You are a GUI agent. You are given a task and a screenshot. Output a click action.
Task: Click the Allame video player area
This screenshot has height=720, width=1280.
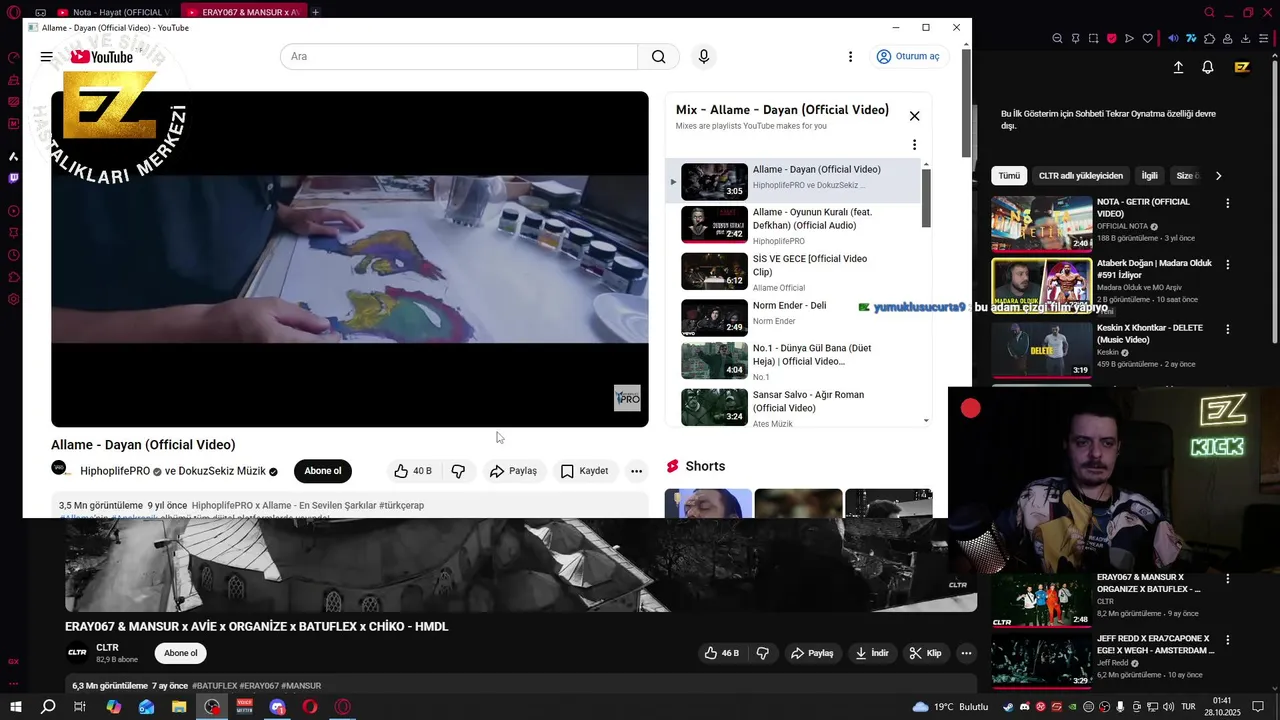350,259
